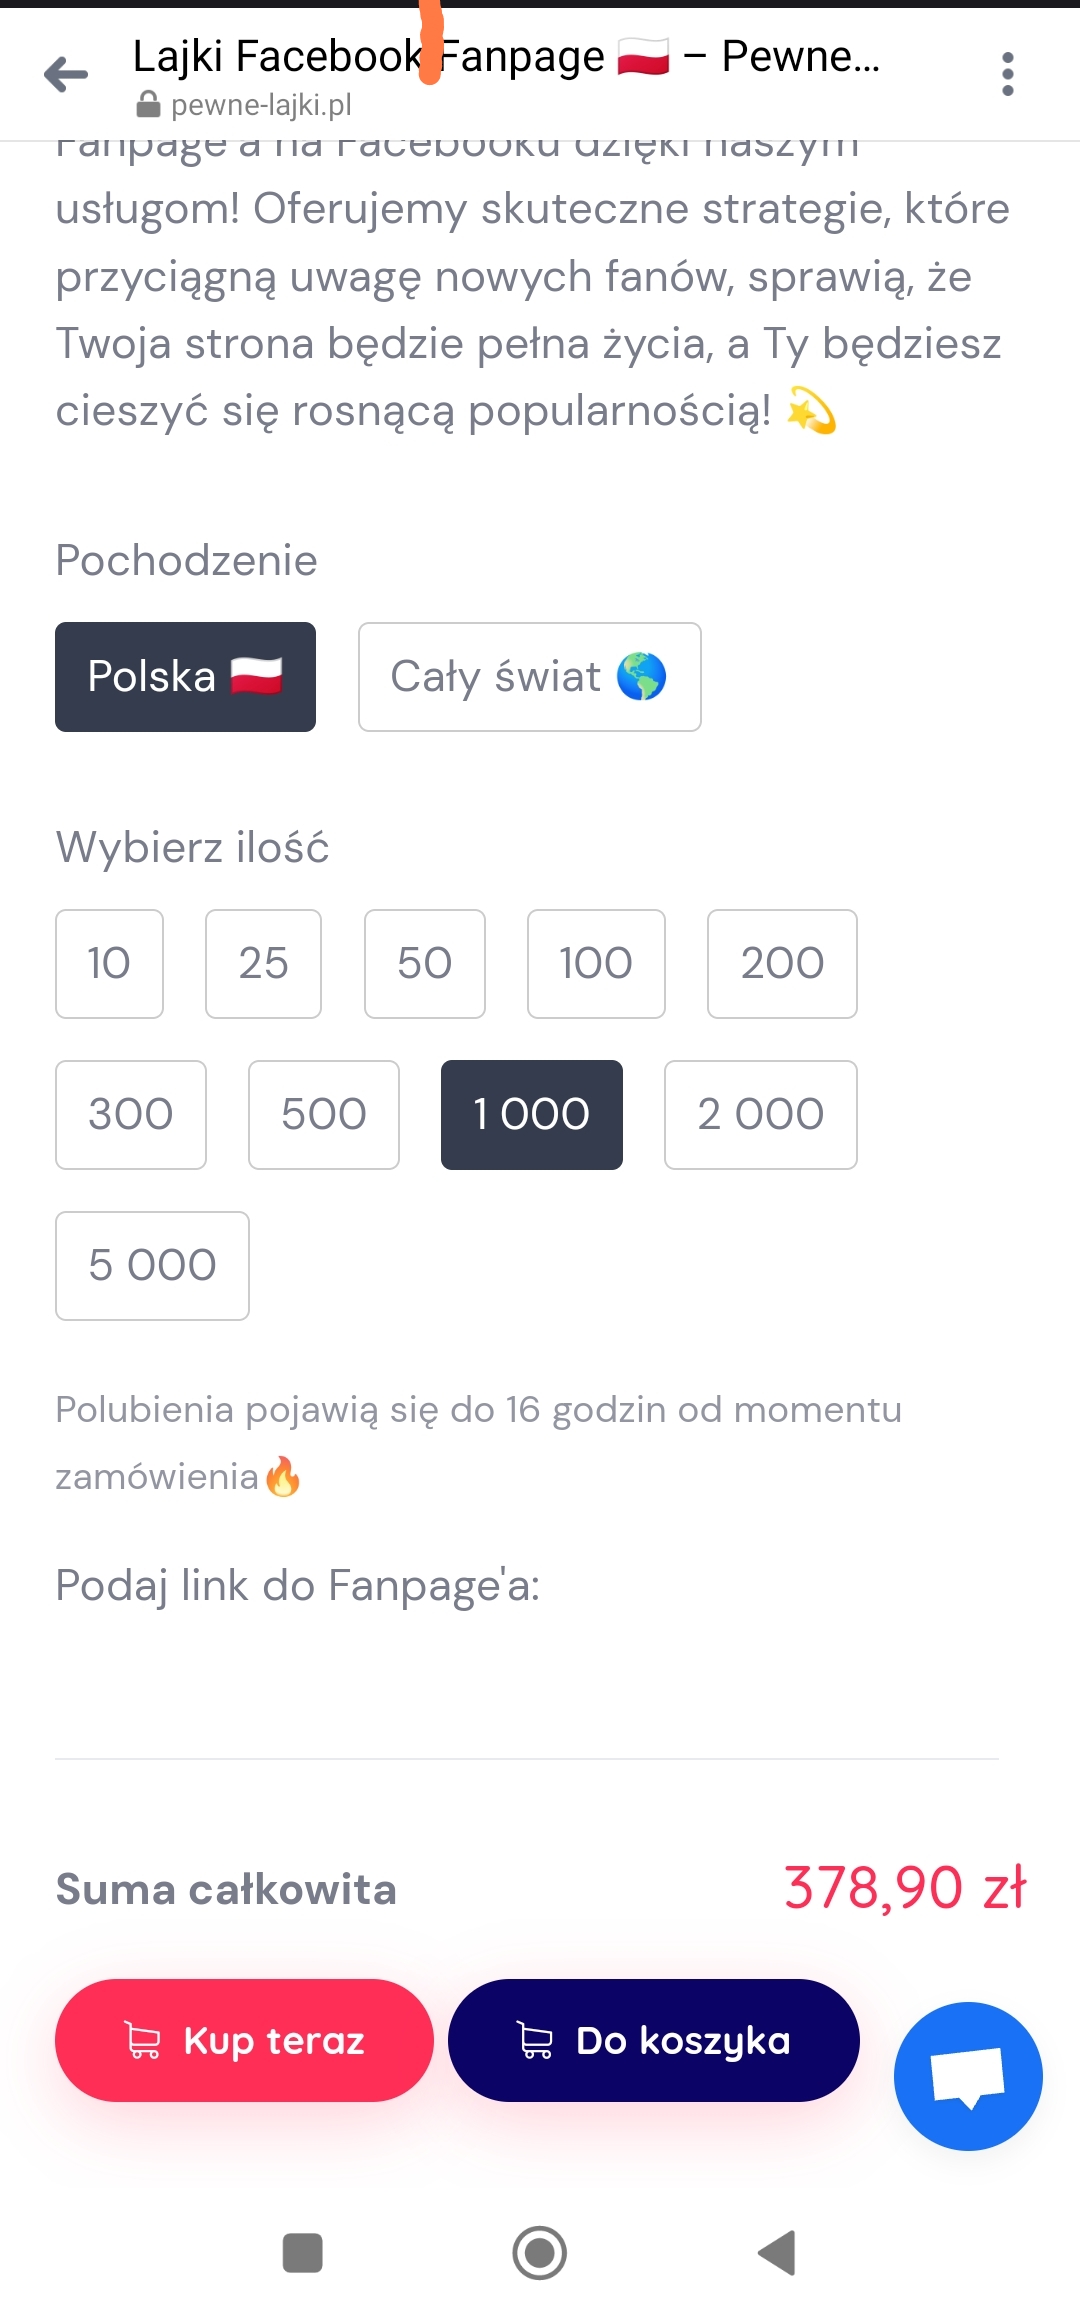Choose the 2 000 quantity option

(x=761, y=1115)
